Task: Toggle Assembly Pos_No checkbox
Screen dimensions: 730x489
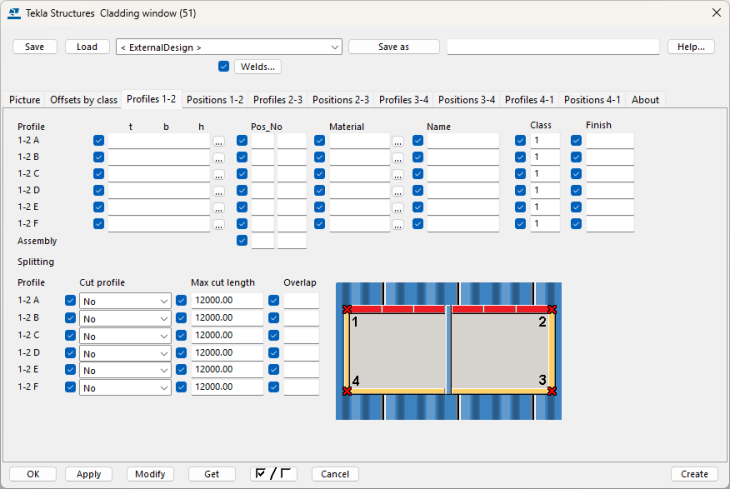Action: (242, 241)
